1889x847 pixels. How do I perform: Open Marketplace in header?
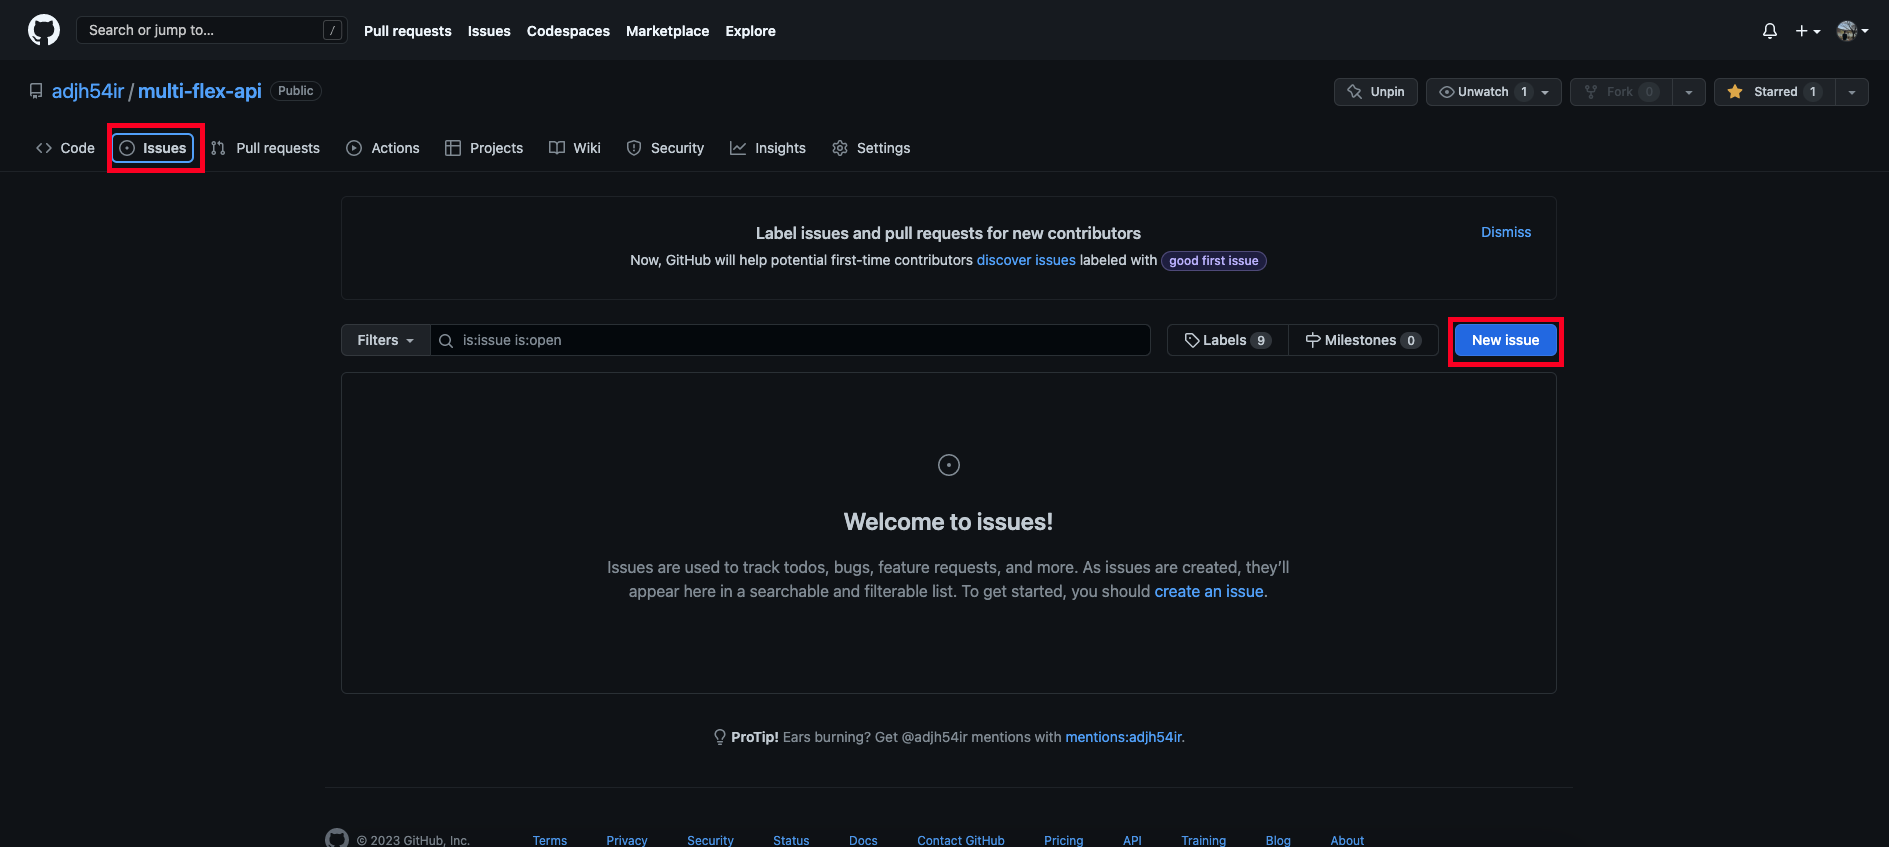tap(667, 31)
